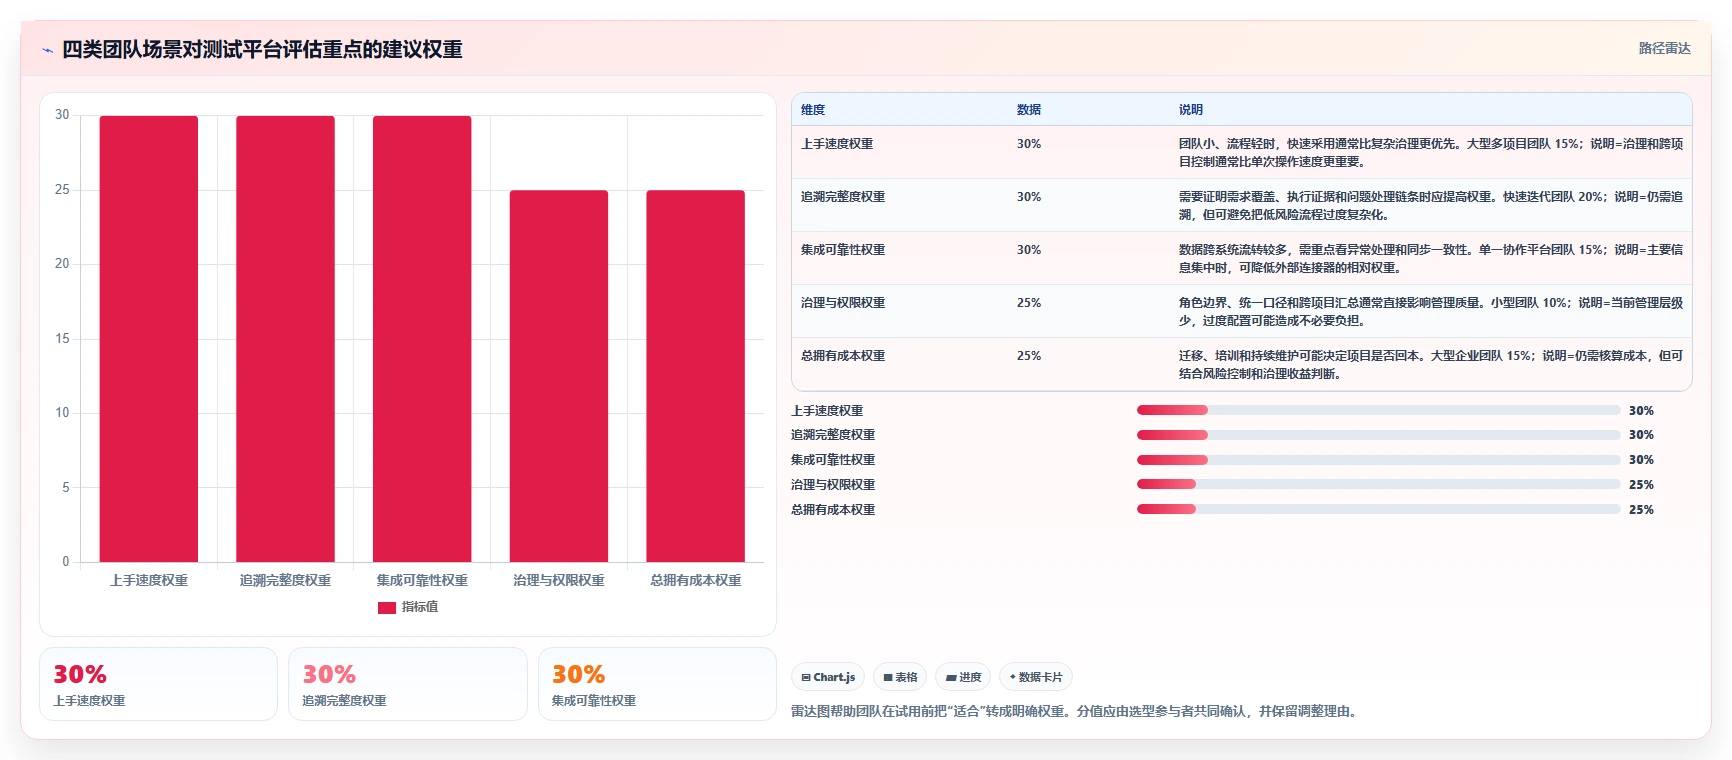1732x760 pixels.
Task: Click the 上手速度权重 bar in chart
Action: 149,339
